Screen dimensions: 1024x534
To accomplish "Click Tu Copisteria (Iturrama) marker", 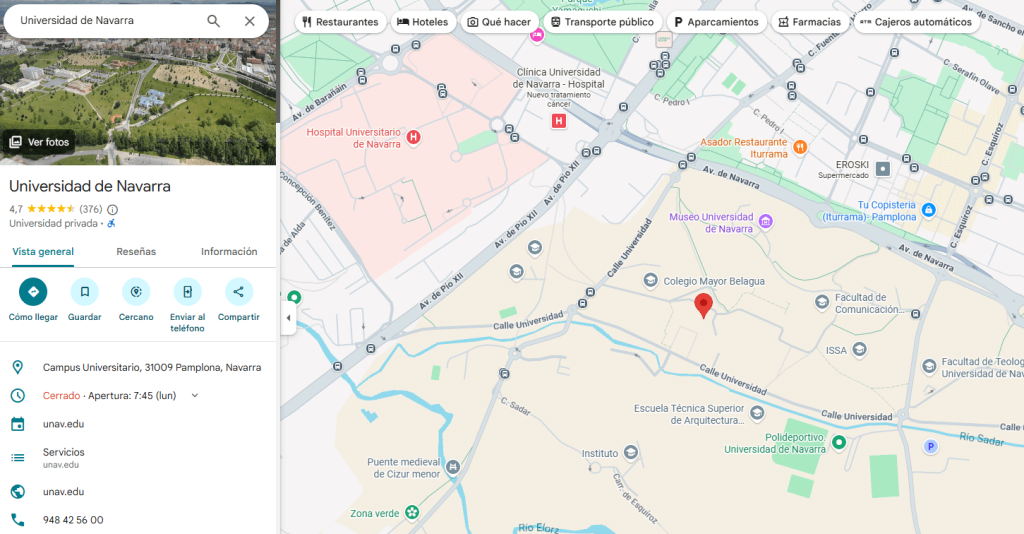I will coord(929,210).
